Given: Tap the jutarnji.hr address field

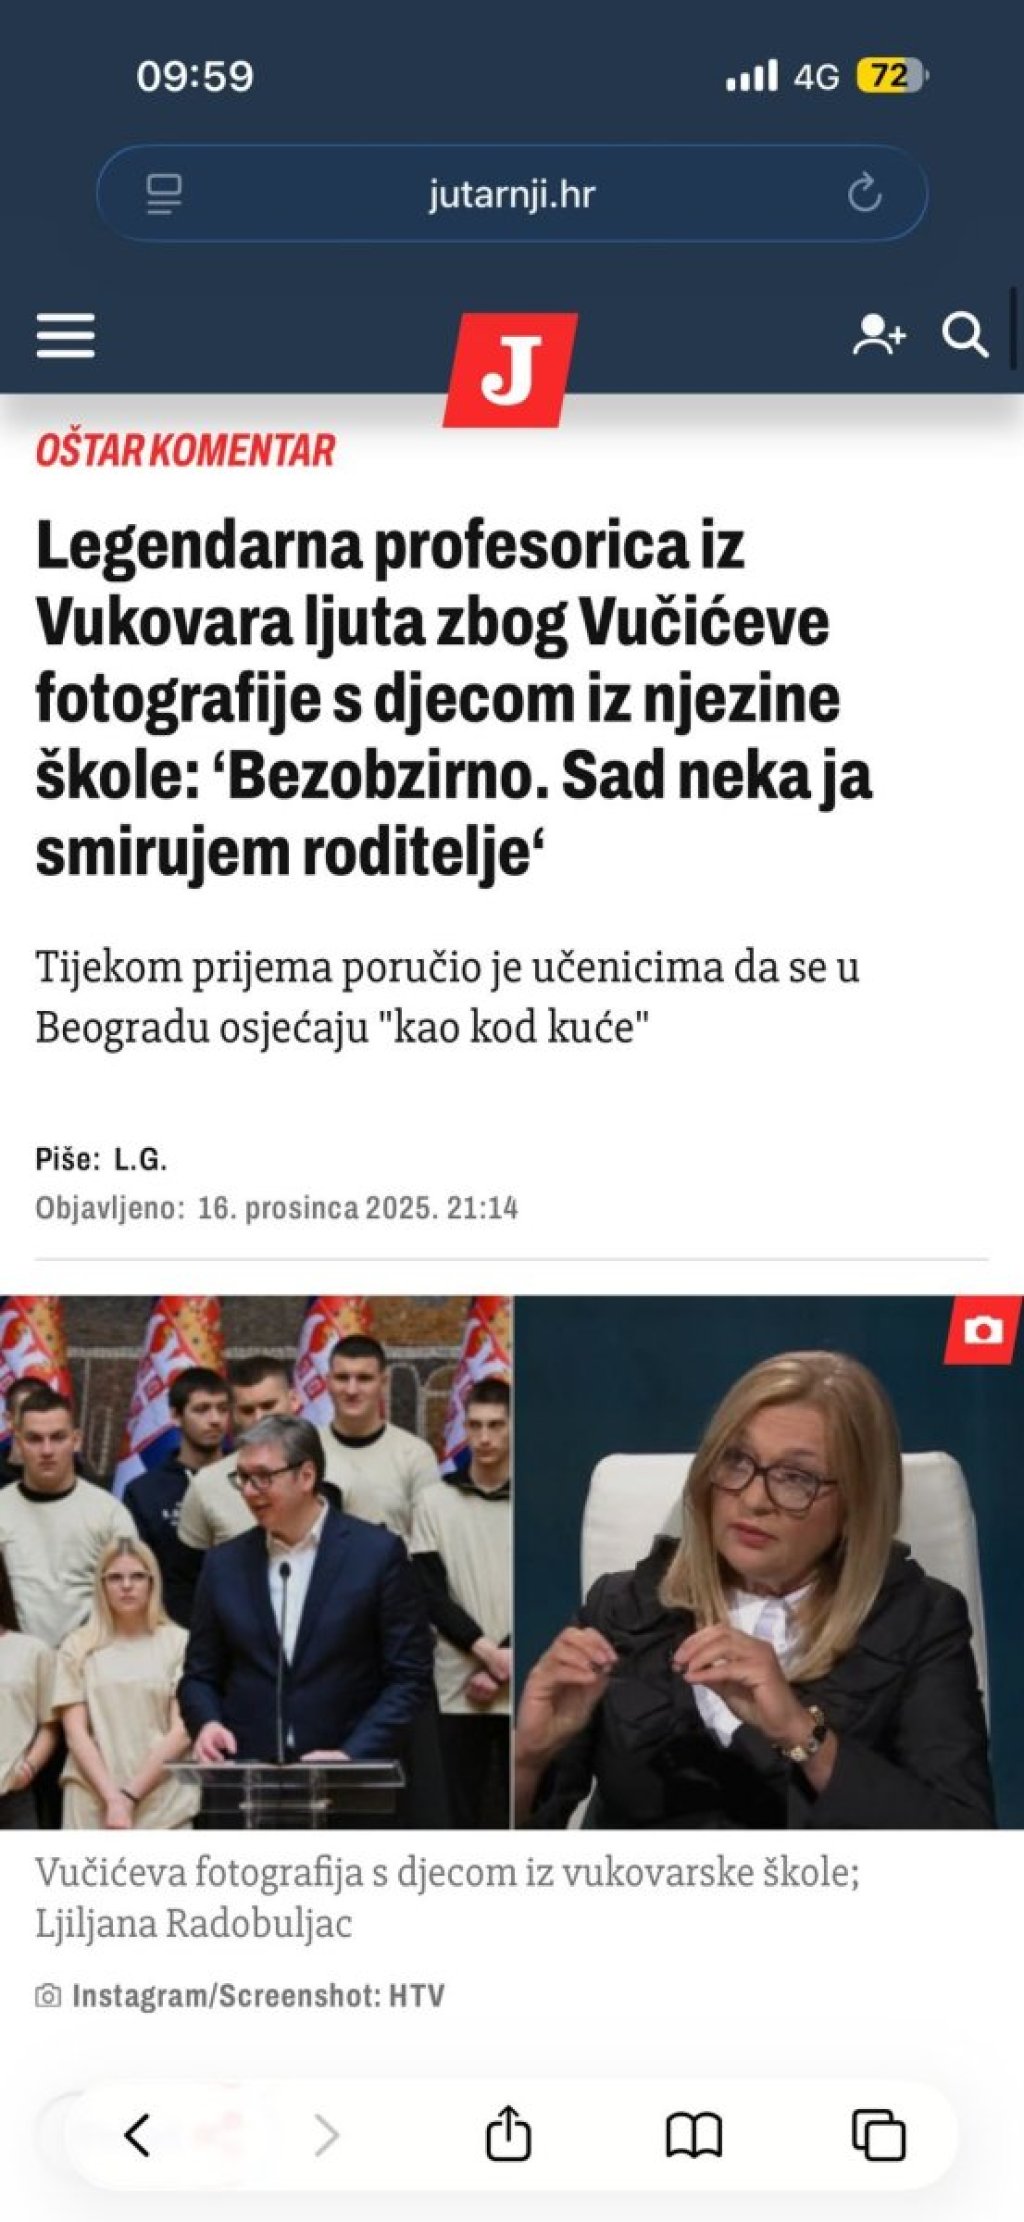Looking at the screenshot, I should click(512, 193).
